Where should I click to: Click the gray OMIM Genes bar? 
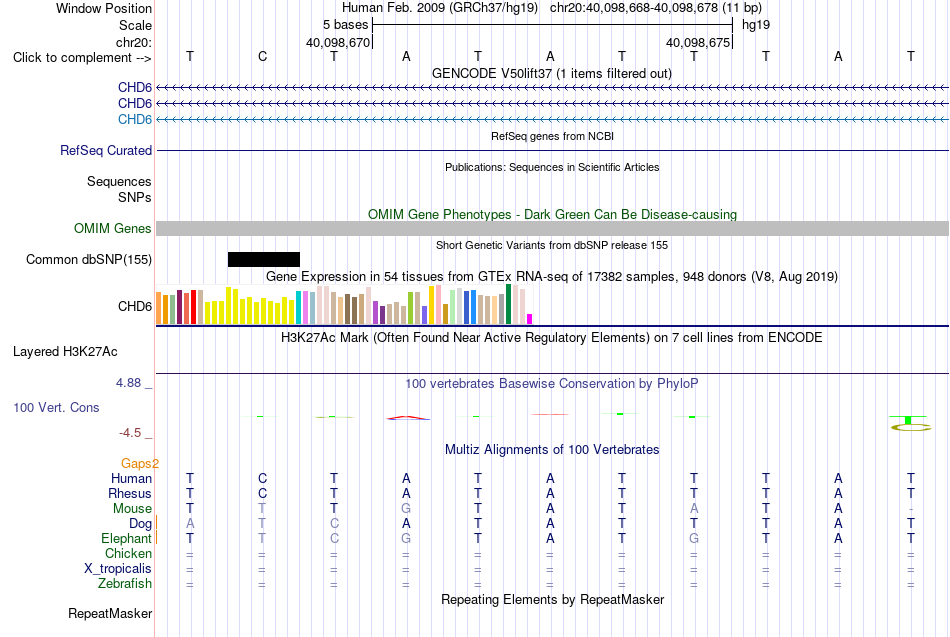pyautogui.click(x=552, y=228)
